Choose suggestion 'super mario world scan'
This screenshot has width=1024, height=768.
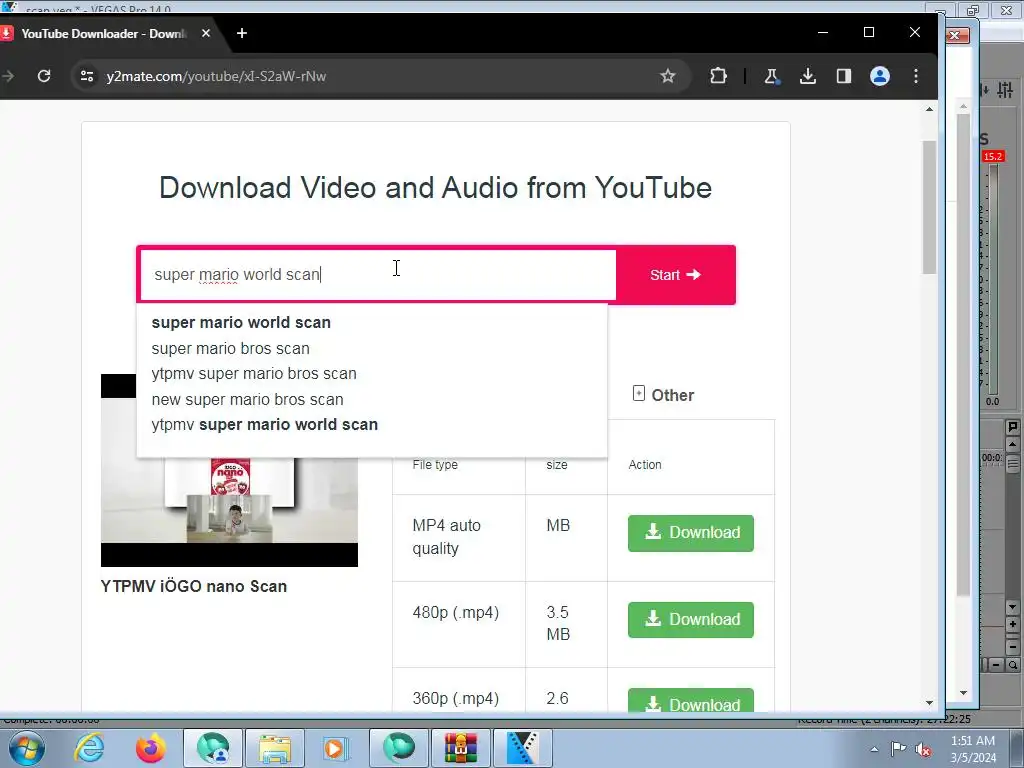click(x=241, y=323)
